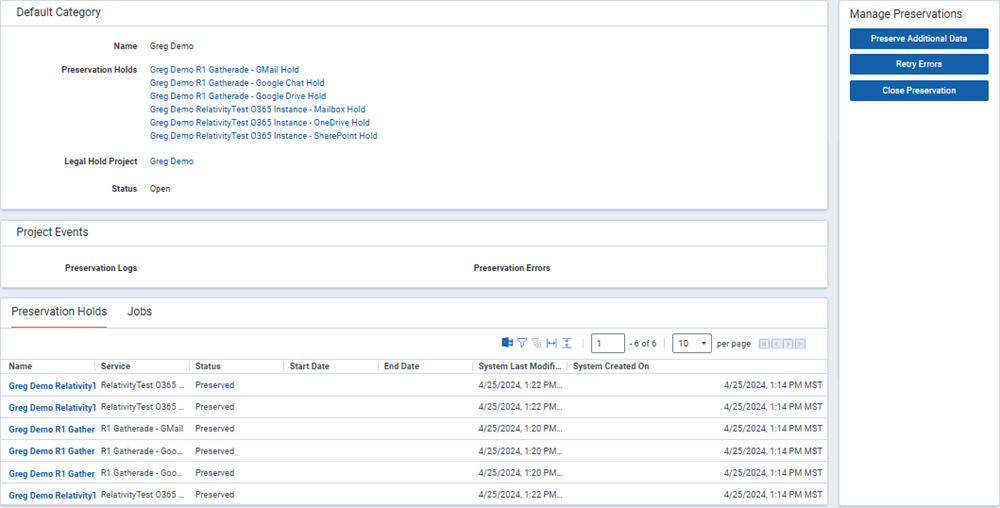The height and width of the screenshot is (508, 1000).
Task: Click Preserve Additional Data button
Action: tap(919, 38)
